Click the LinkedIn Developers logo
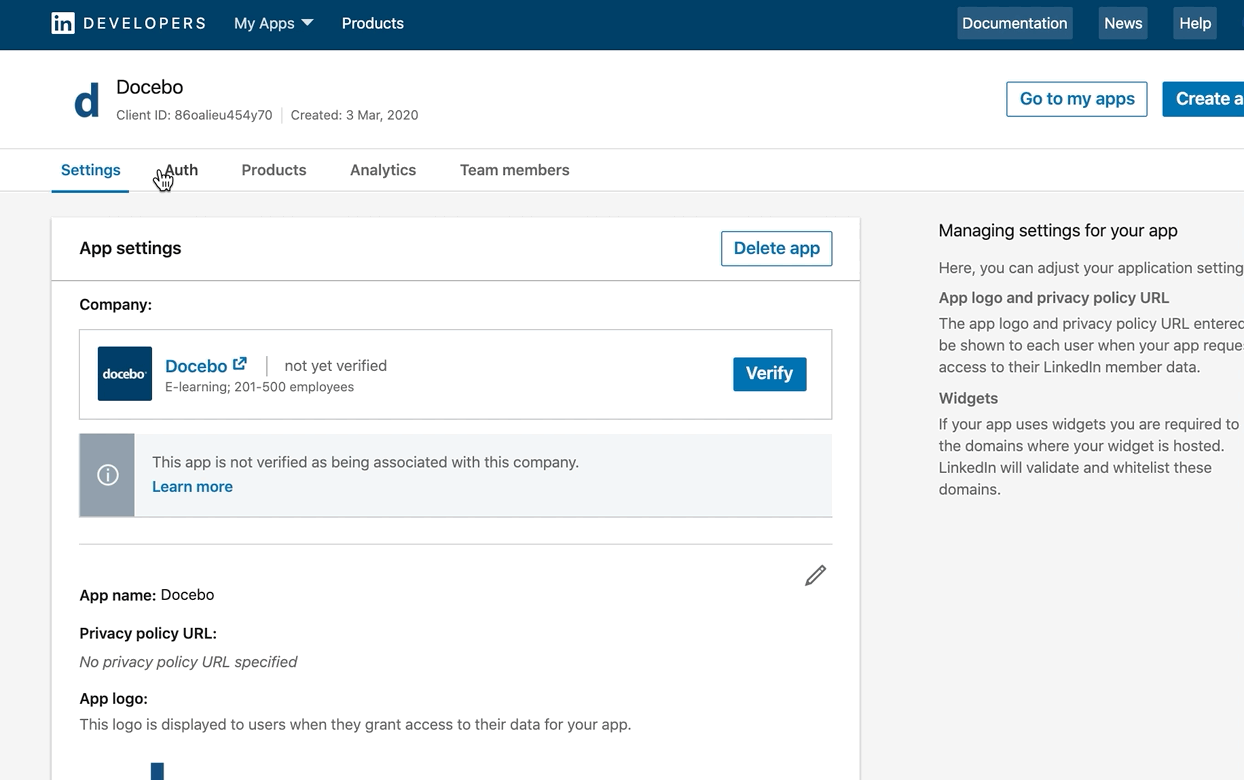This screenshot has height=780, width=1244. [x=128, y=23]
